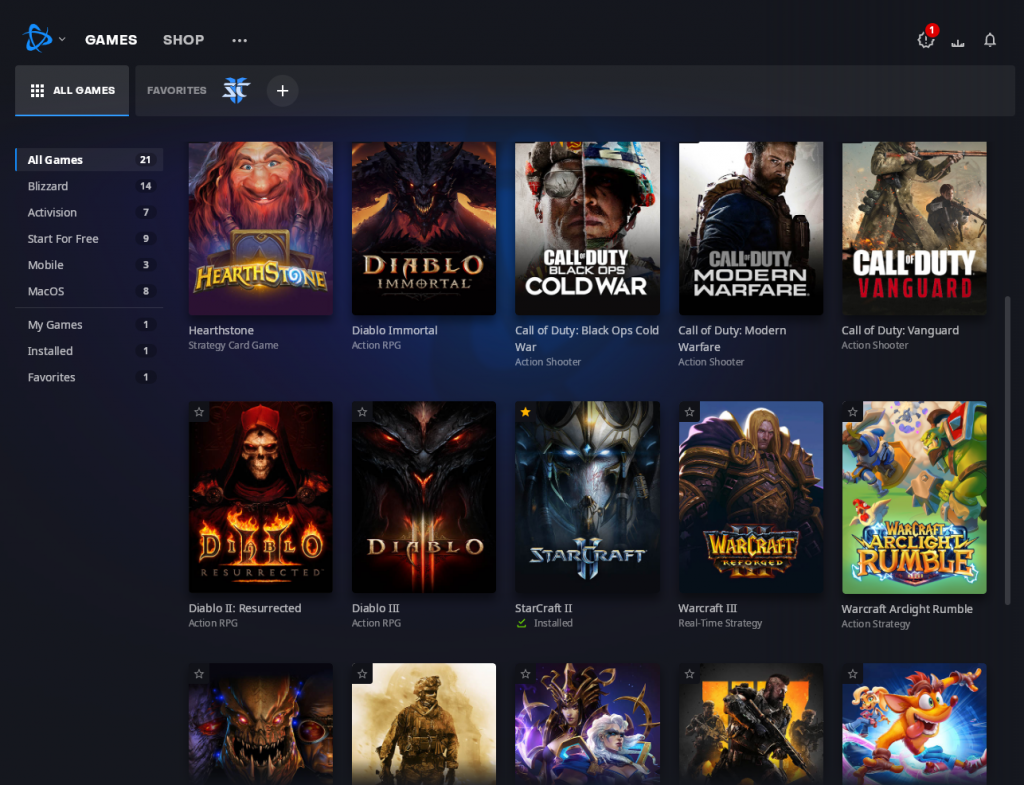Toggle the star on the purple fantasy heroes cover

pos(526,674)
